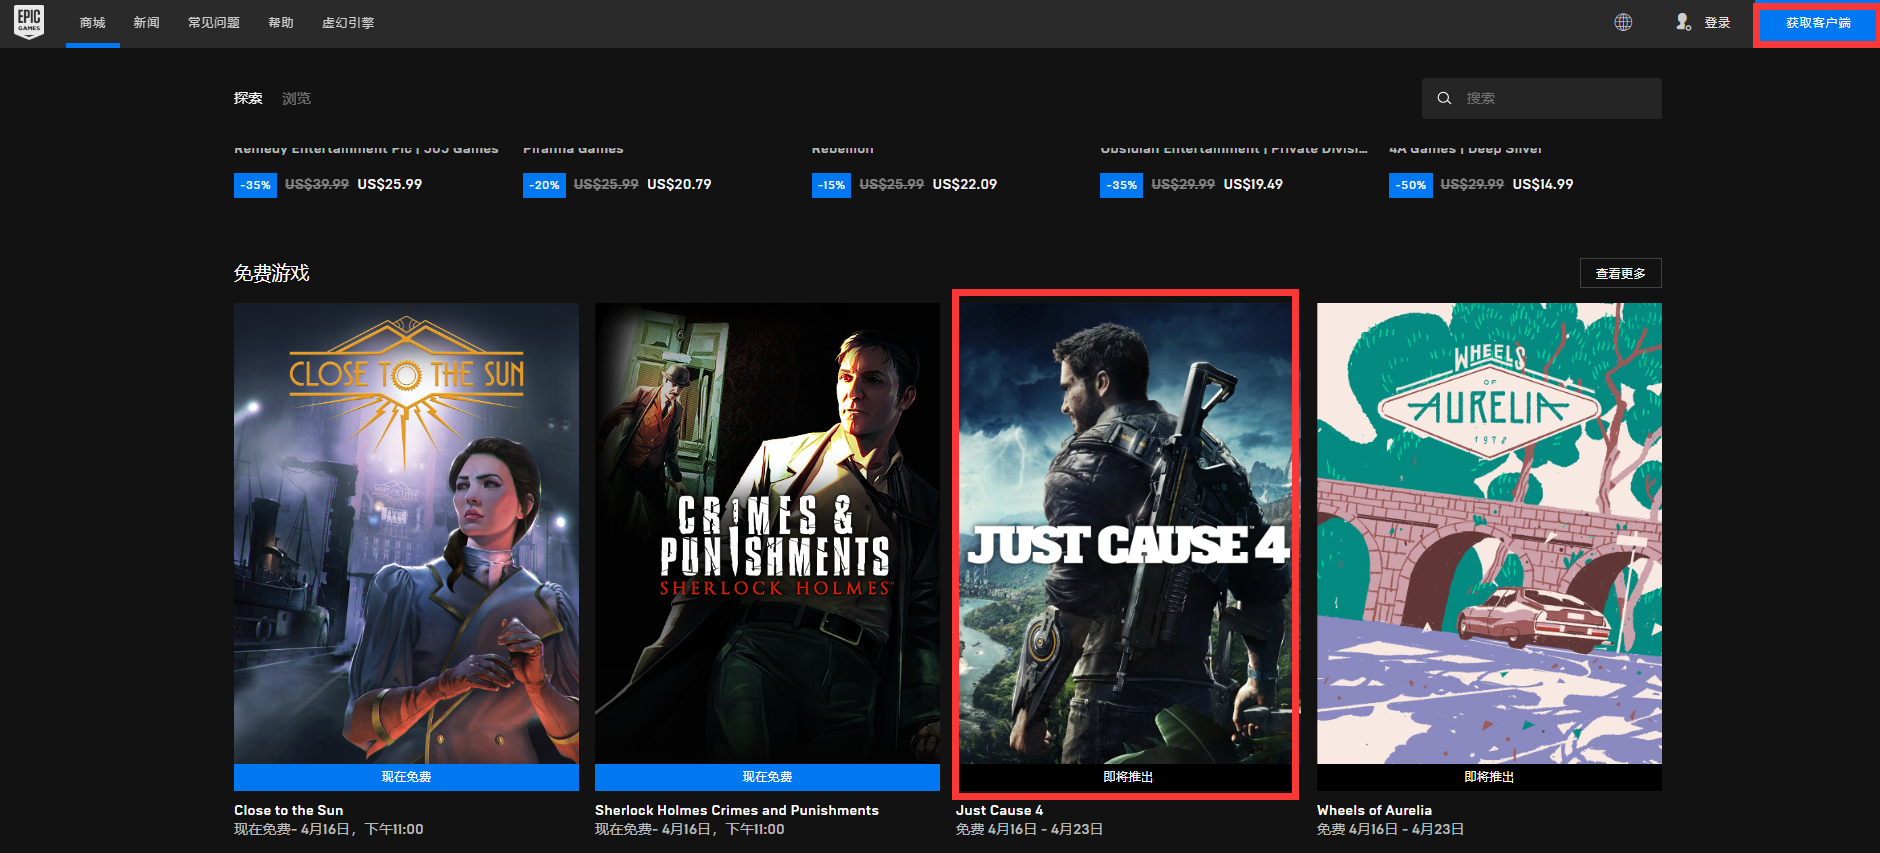Click the Wheels of Aurelia title link
The image size is (1880, 853).
1374,810
